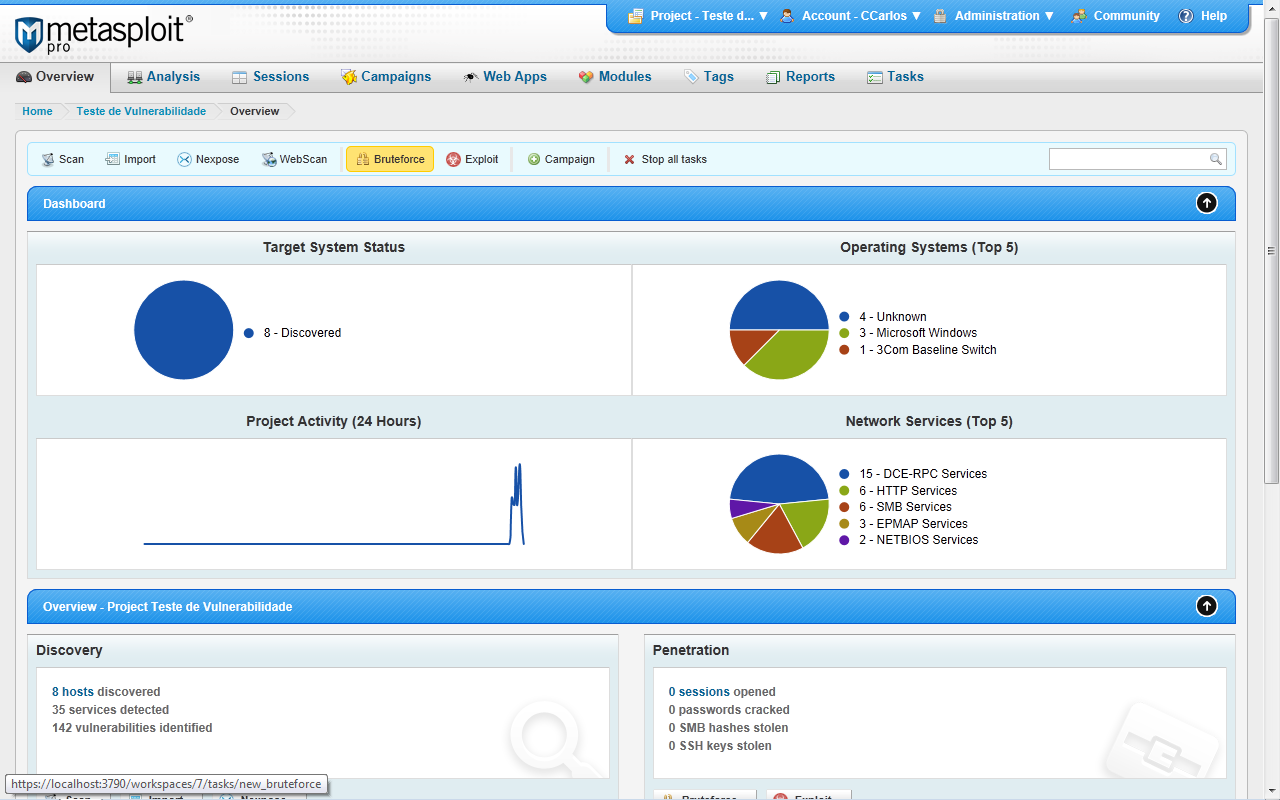Click the Administration icon
The image size is (1280, 800).
click(x=940, y=16)
